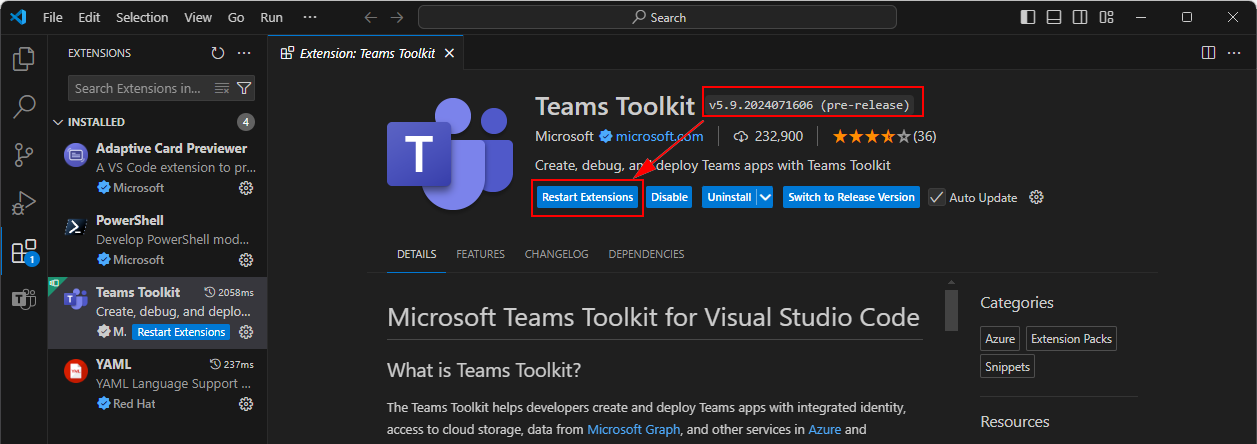Open the Search view in activity bar
Viewport: 1257px width, 444px height.
tap(24, 106)
